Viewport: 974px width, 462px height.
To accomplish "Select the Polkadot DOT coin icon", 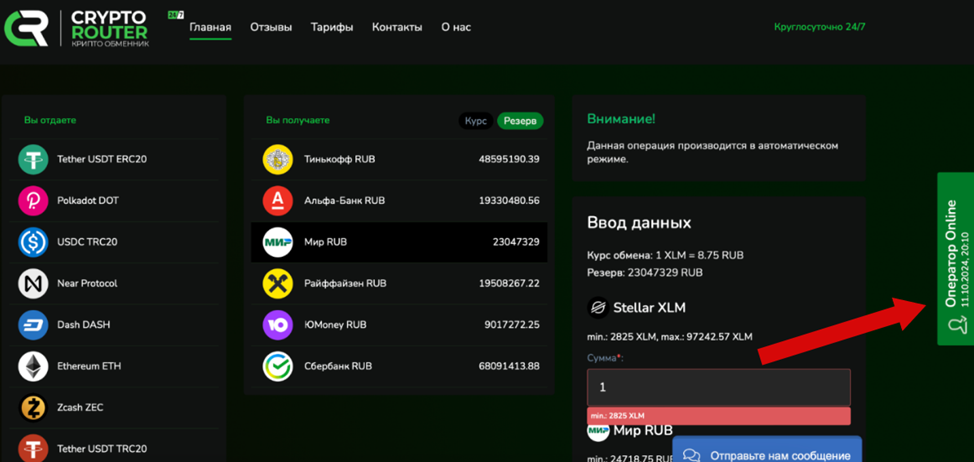I will click(33, 201).
